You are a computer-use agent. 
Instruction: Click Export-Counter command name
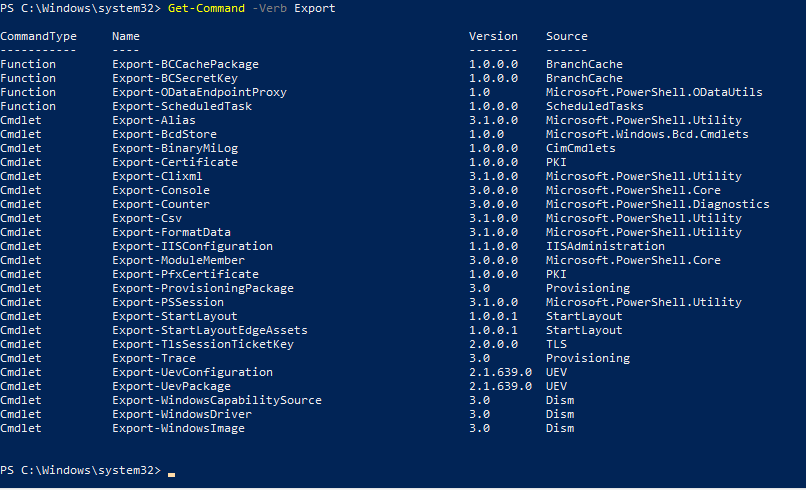pos(161,204)
